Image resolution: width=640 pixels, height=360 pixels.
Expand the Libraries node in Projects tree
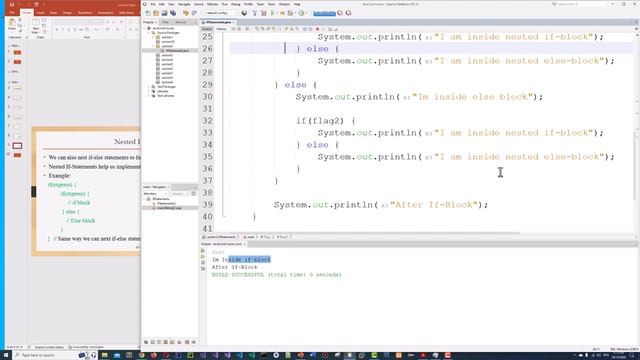tap(149, 91)
